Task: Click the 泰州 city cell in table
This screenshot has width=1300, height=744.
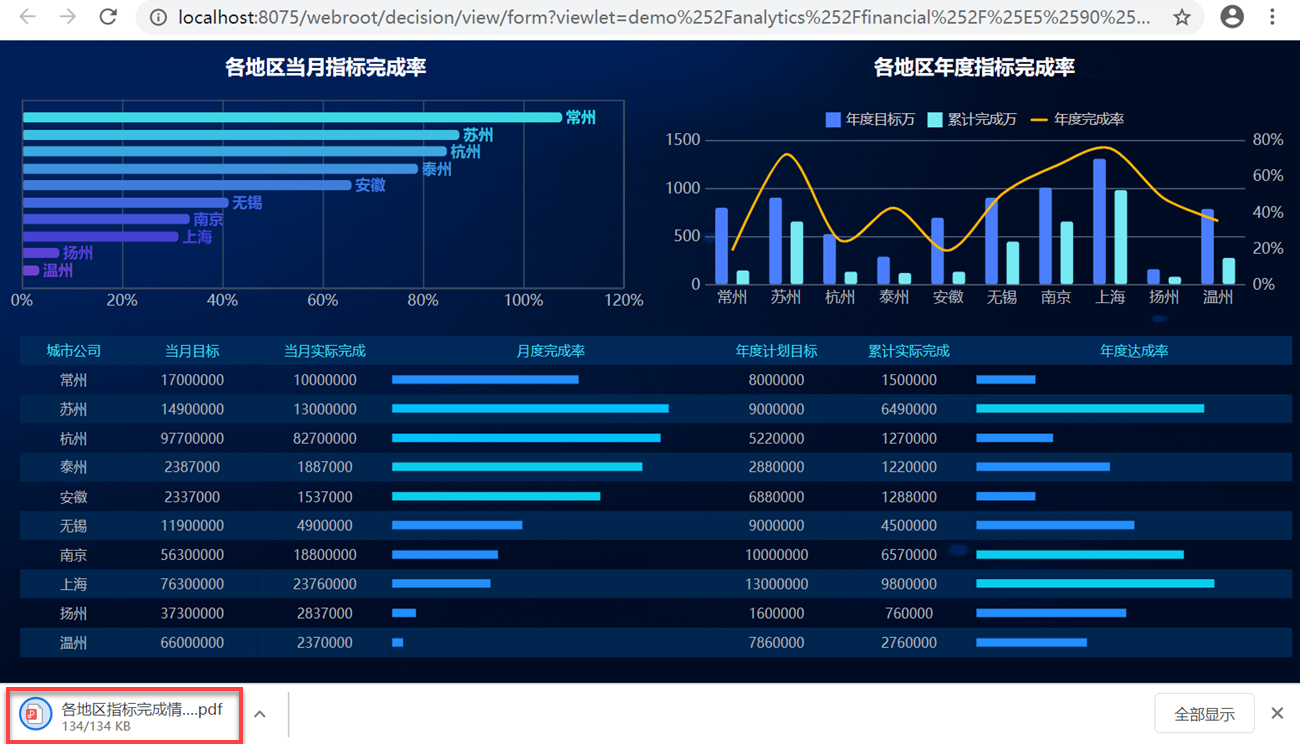Action: 73,467
